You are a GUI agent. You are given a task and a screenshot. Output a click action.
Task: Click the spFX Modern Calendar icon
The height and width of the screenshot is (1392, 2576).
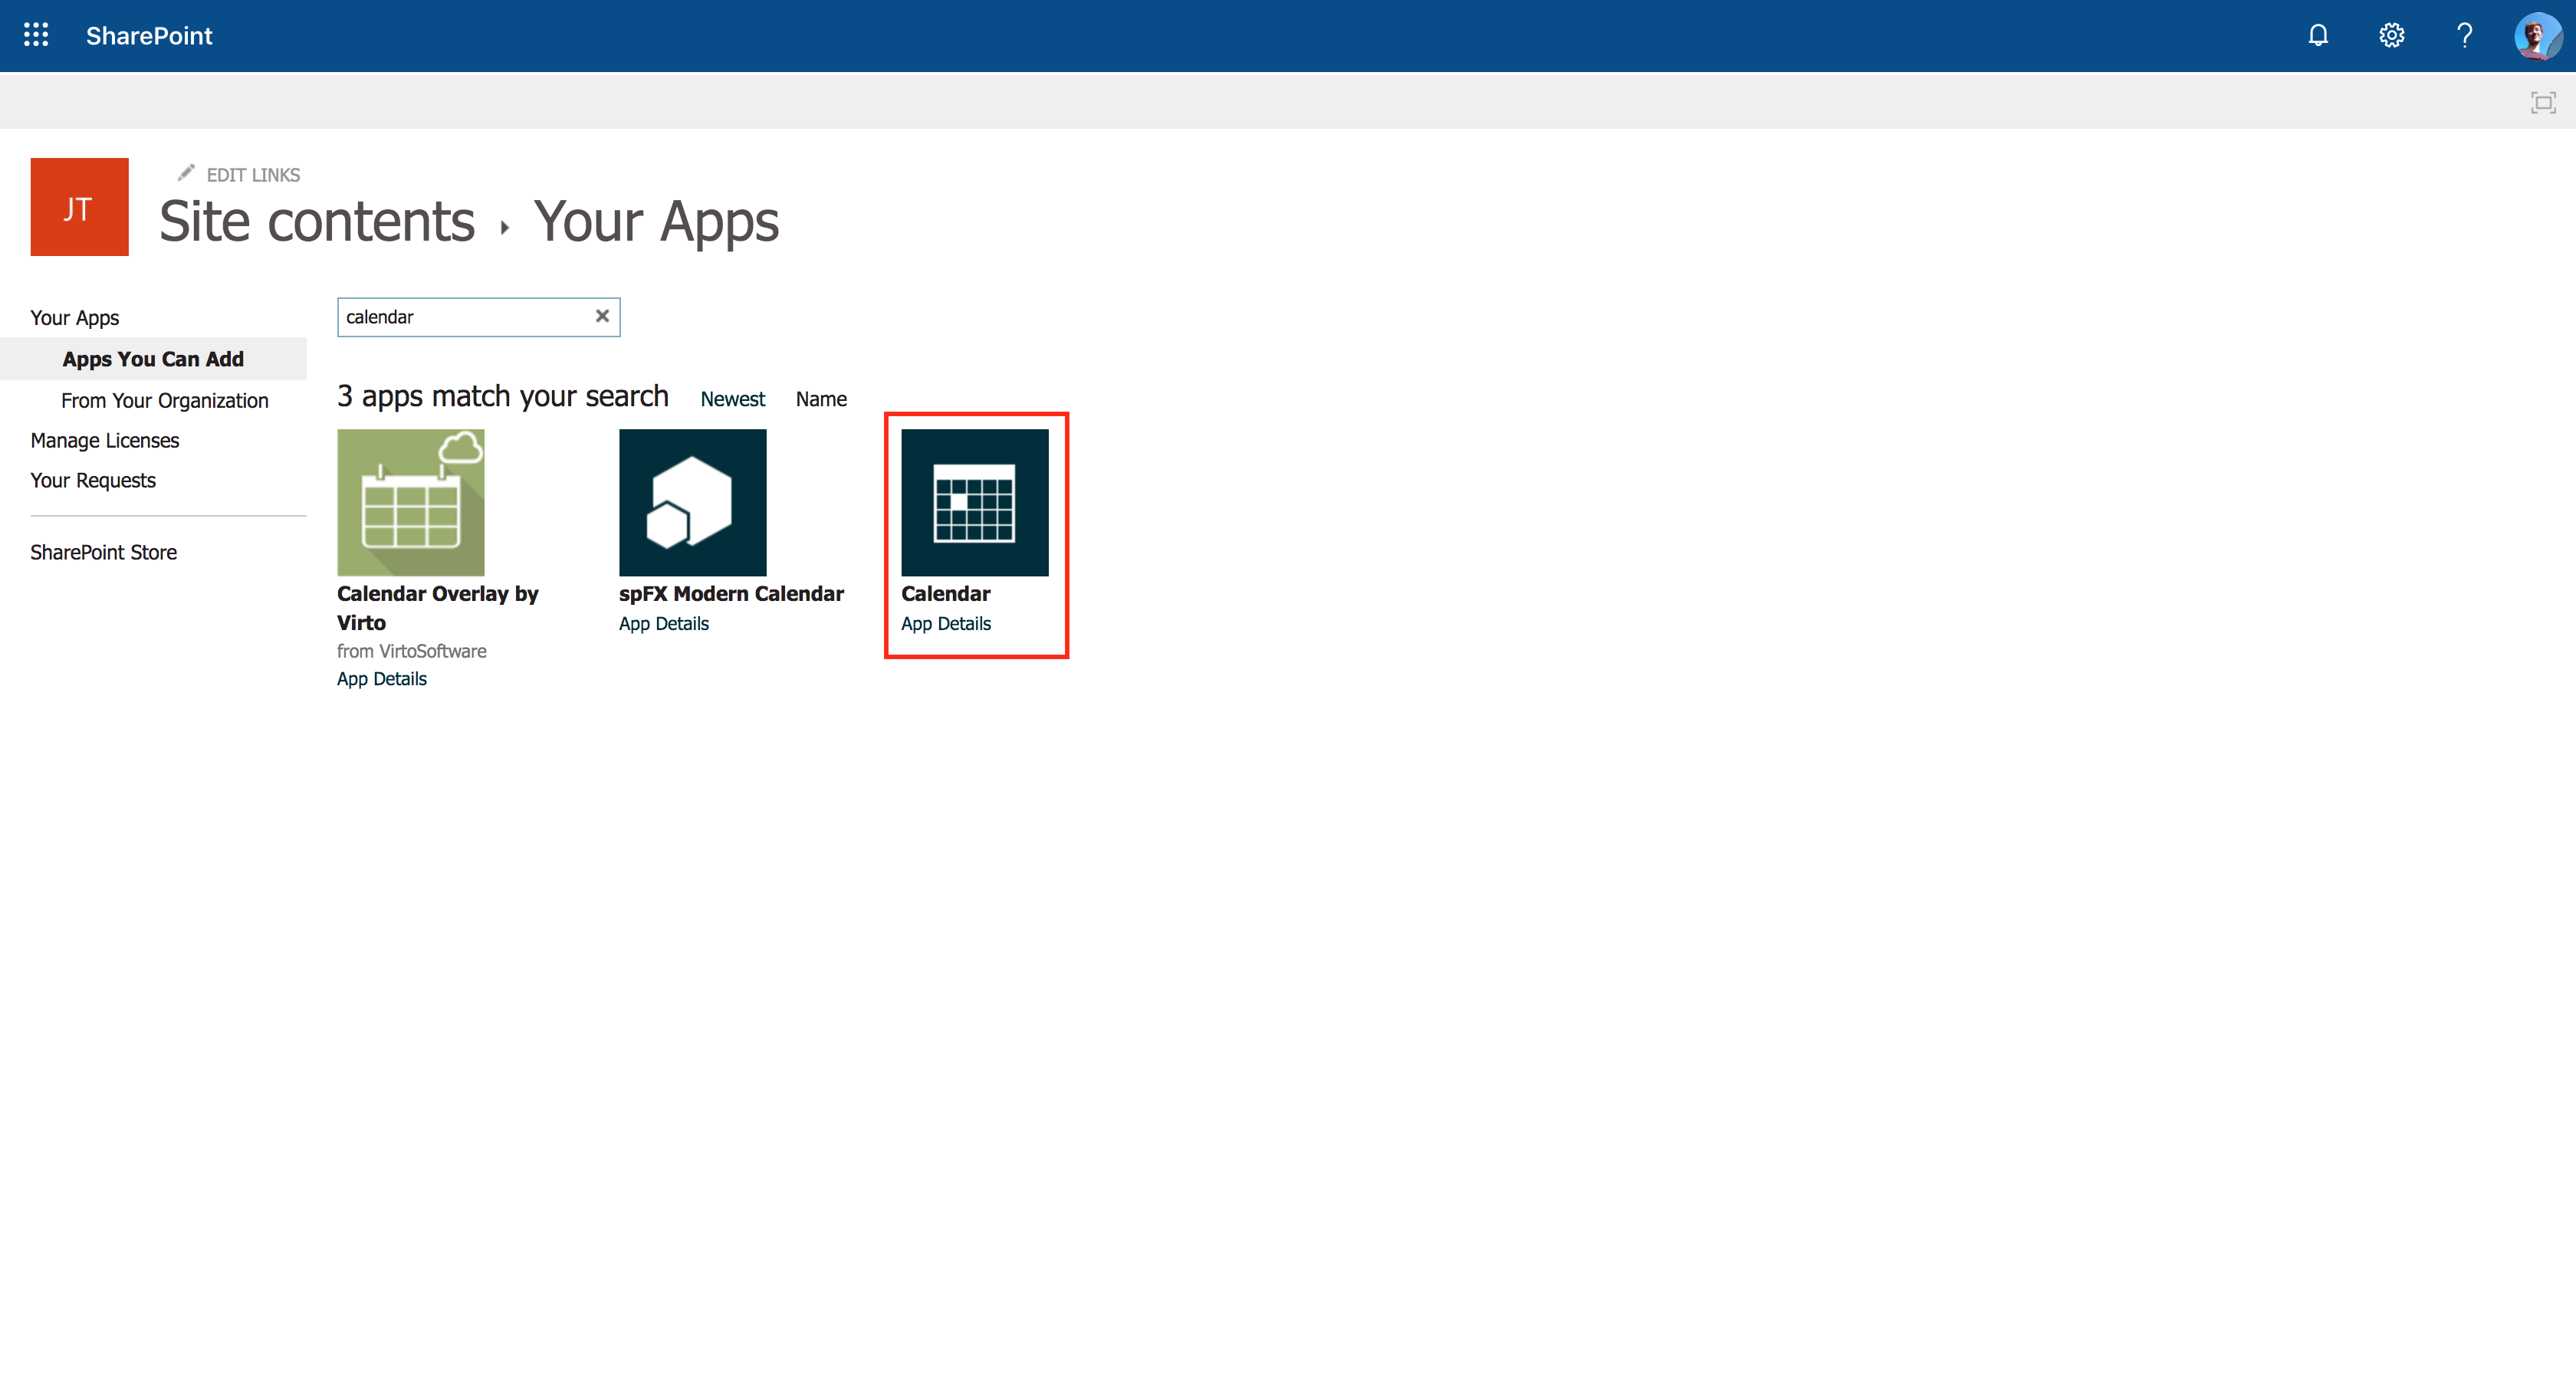[691, 502]
